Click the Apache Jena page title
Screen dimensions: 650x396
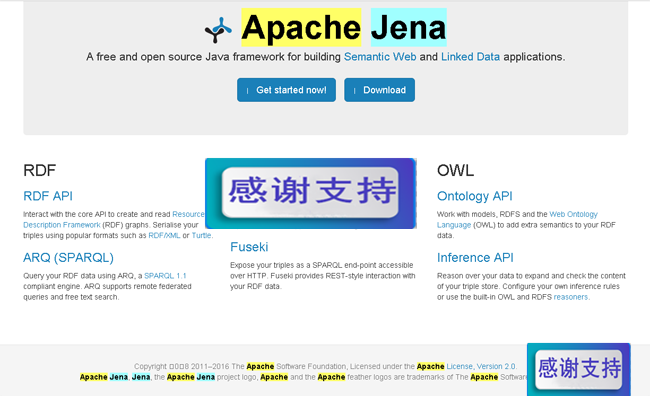pos(344,27)
